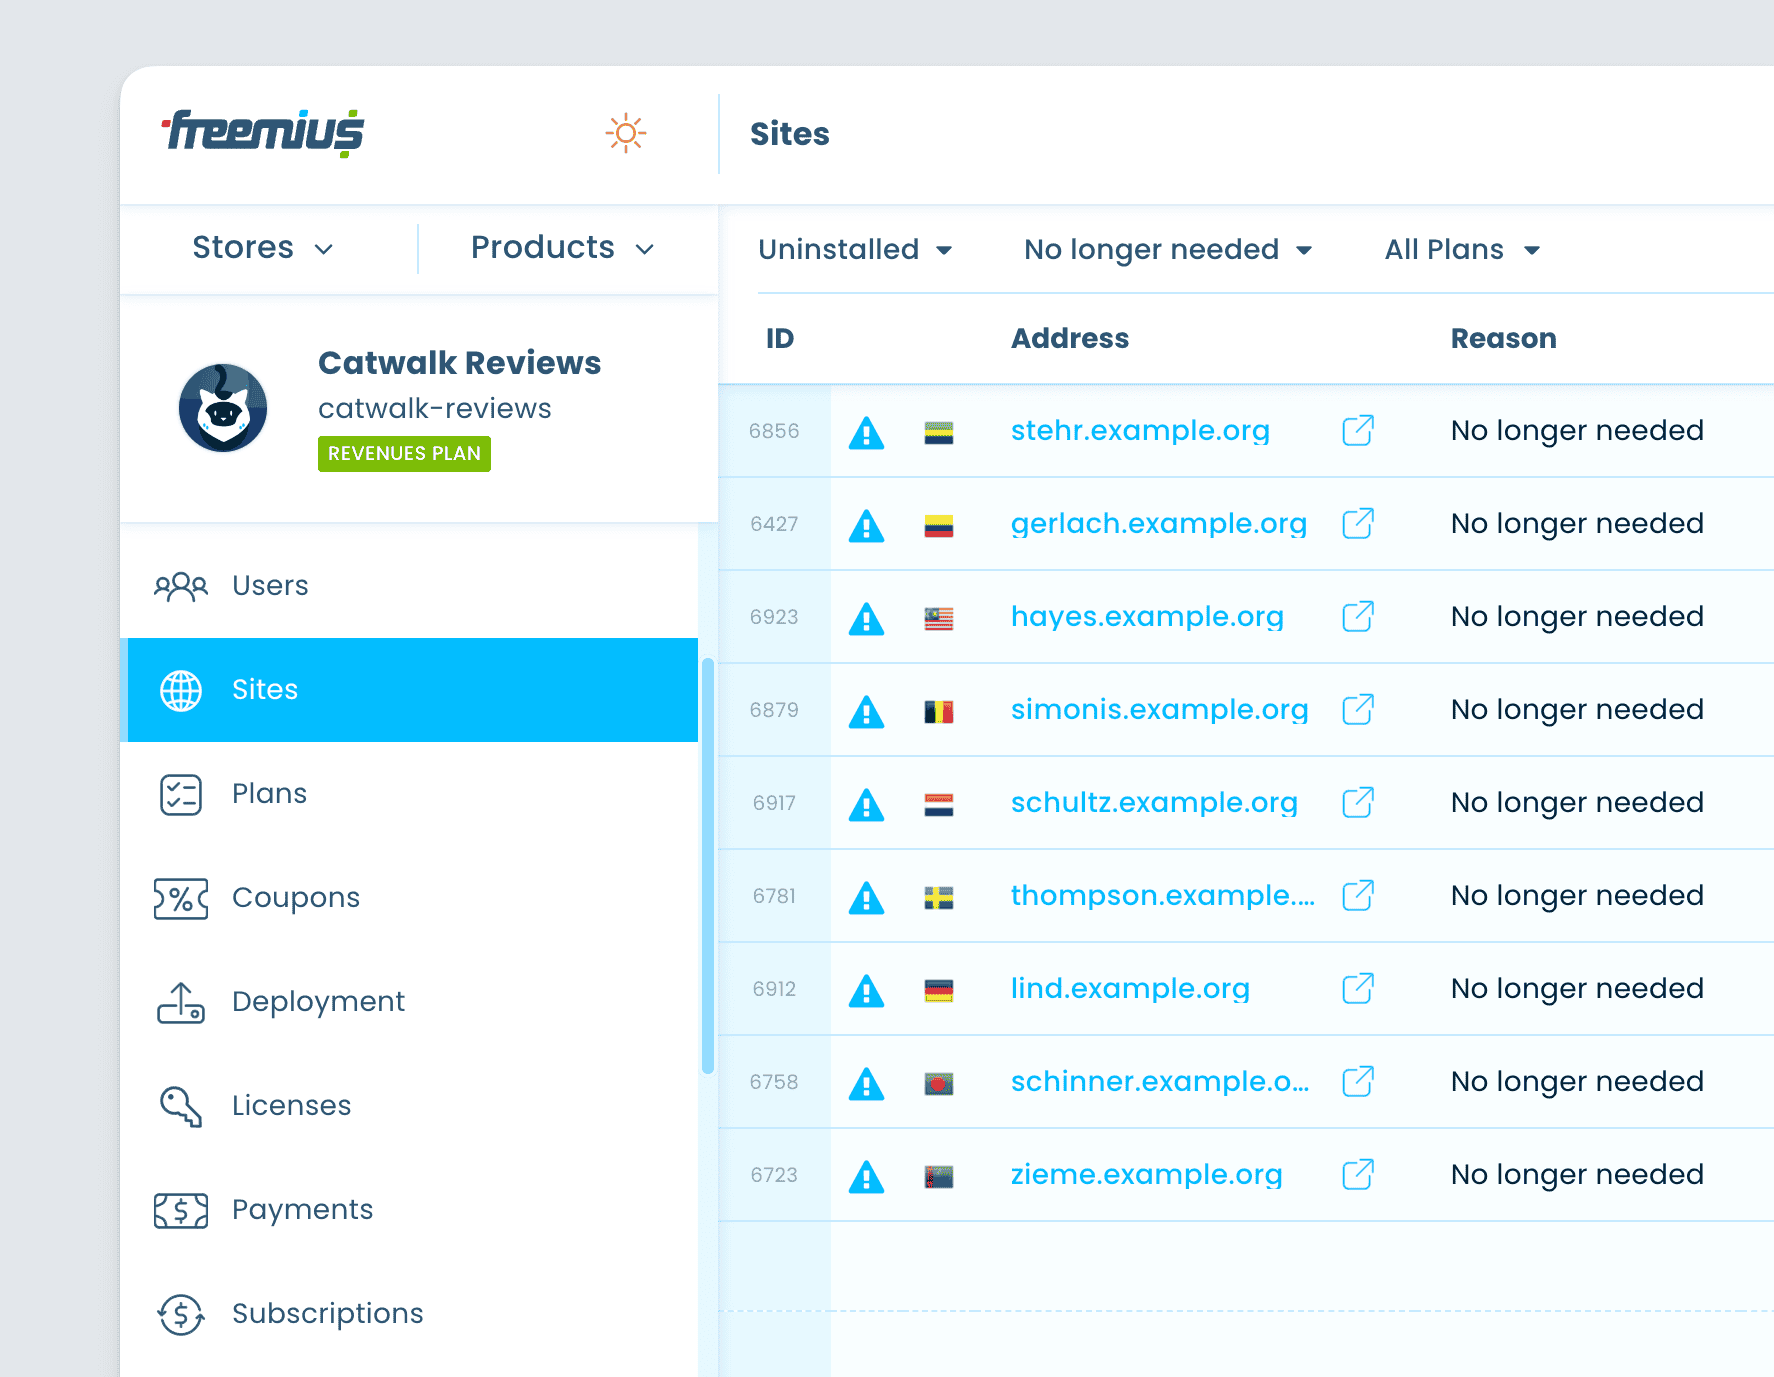The image size is (1774, 1377).
Task: Open the Licenses menu item
Action: 409,1106
